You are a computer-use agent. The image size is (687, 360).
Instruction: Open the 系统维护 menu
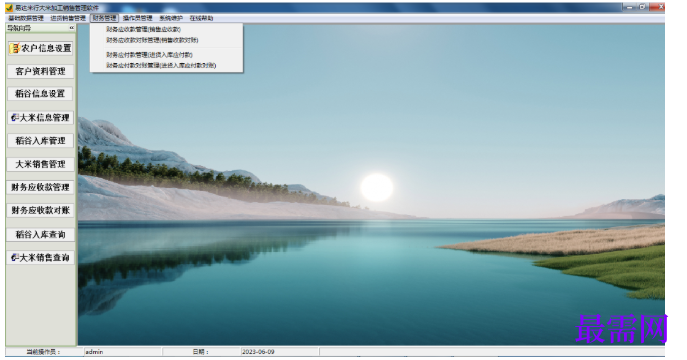[x=171, y=18]
